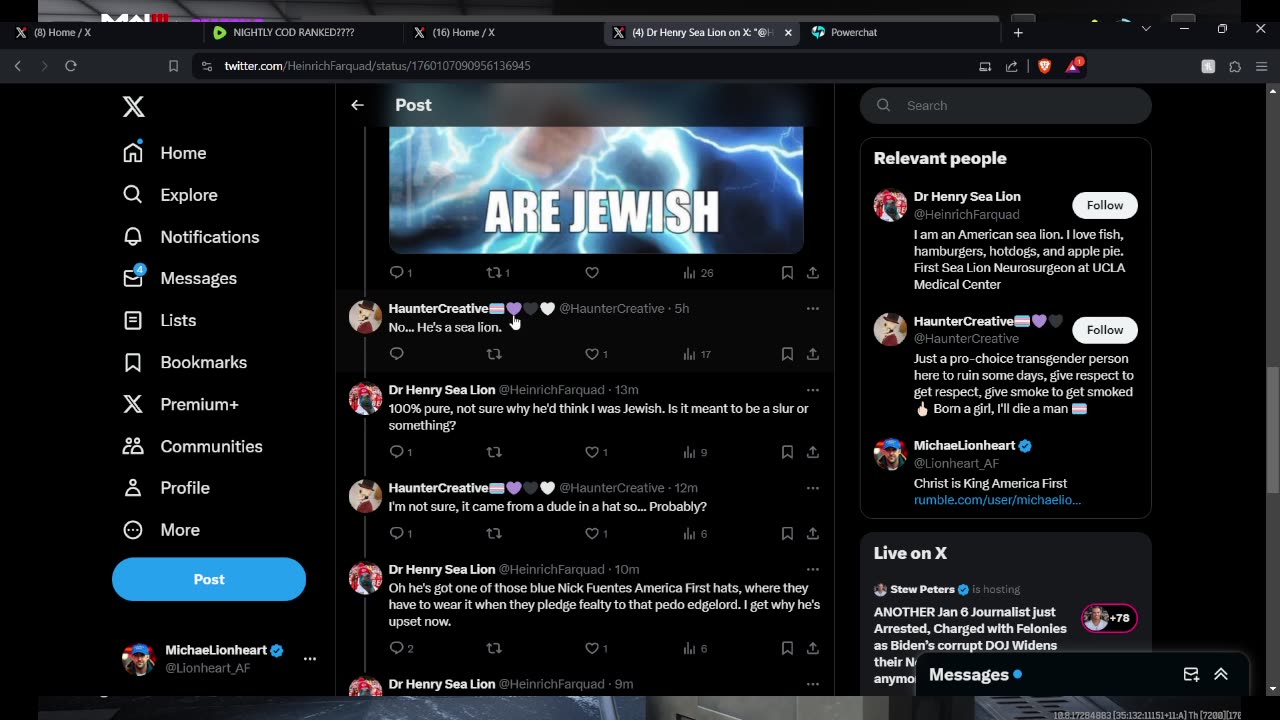The image size is (1280, 720).
Task: Like the Nick Fuentes hats reply
Action: point(596,648)
